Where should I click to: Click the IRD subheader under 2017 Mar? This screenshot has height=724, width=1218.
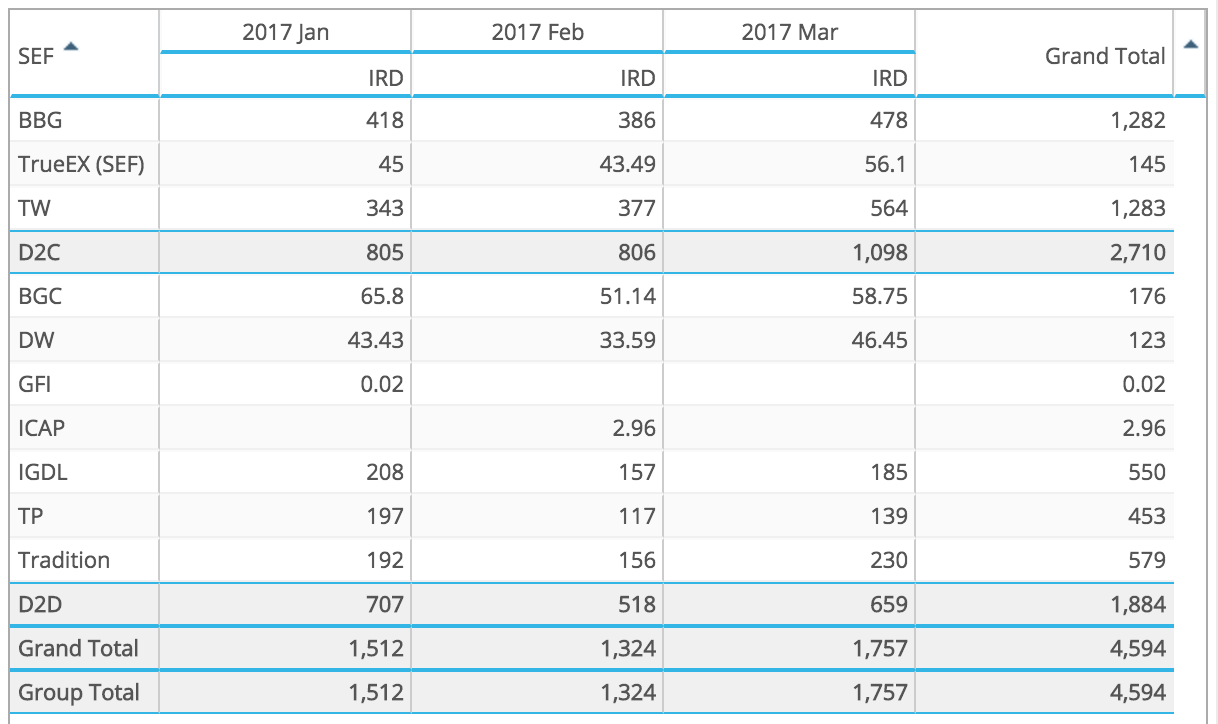coord(890,77)
